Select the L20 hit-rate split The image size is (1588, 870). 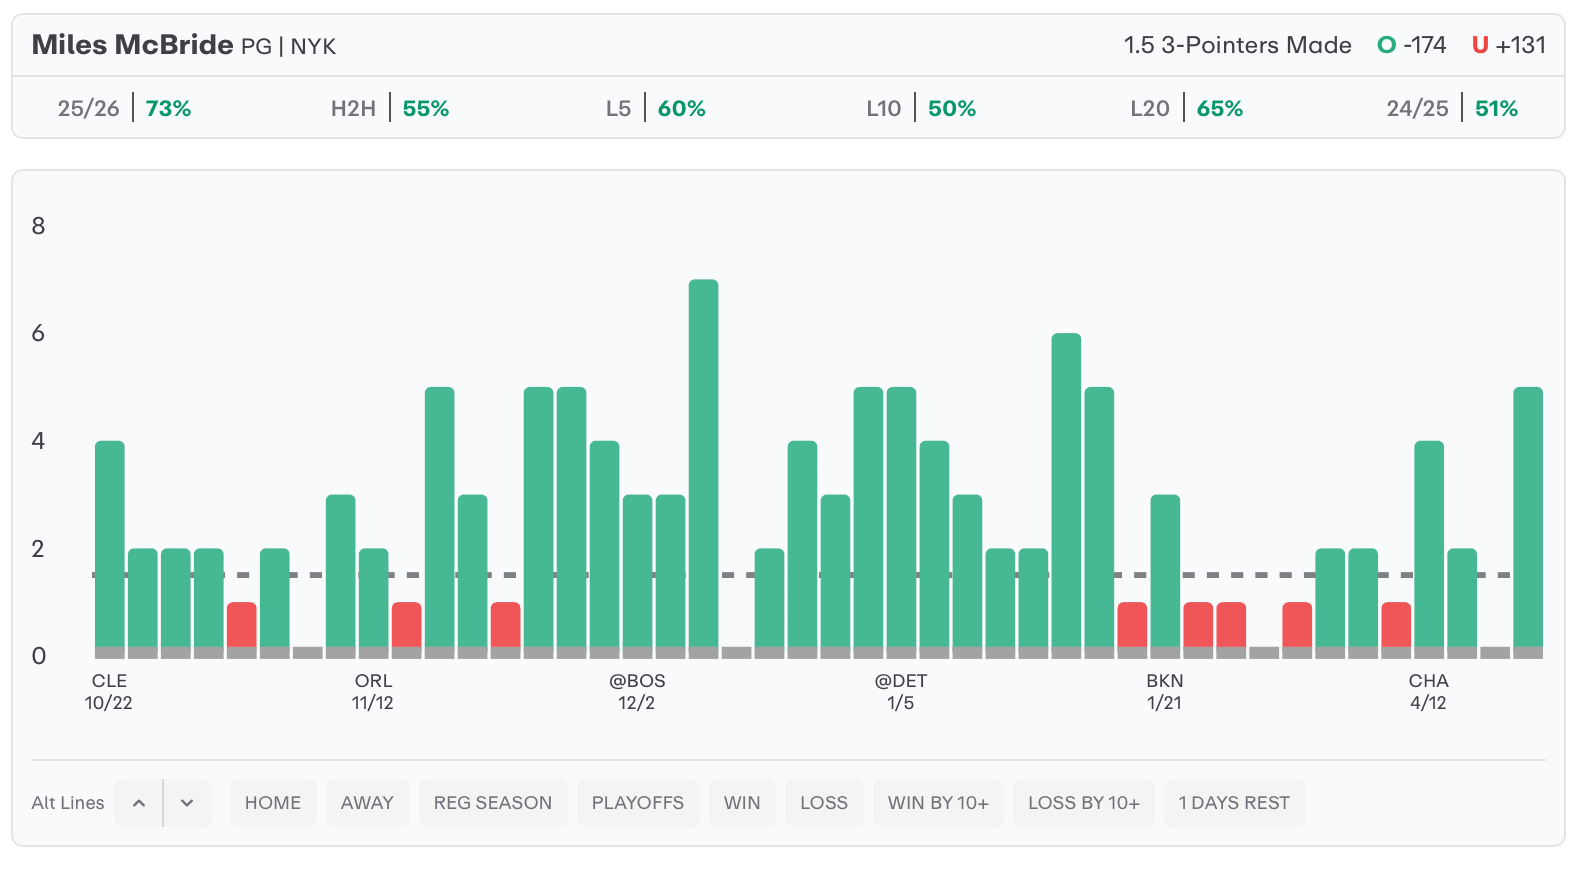point(1187,108)
